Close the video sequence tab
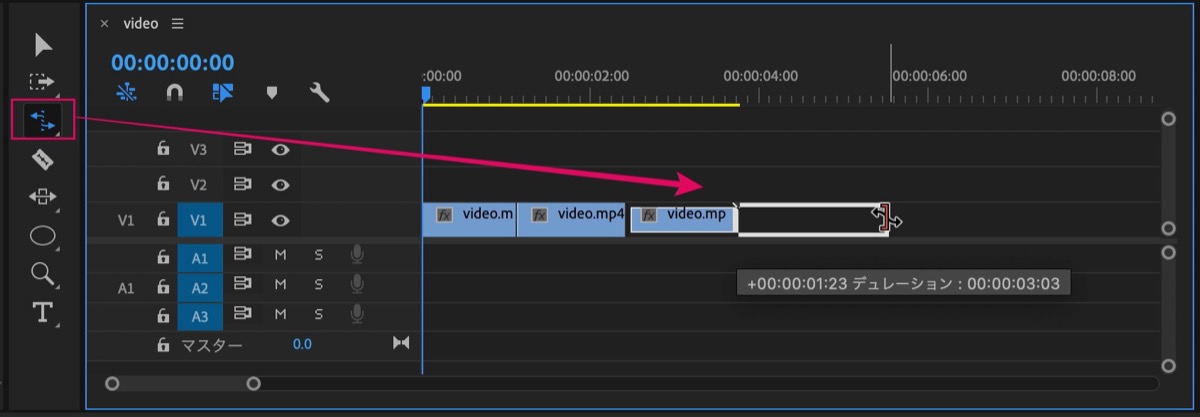 click(104, 23)
